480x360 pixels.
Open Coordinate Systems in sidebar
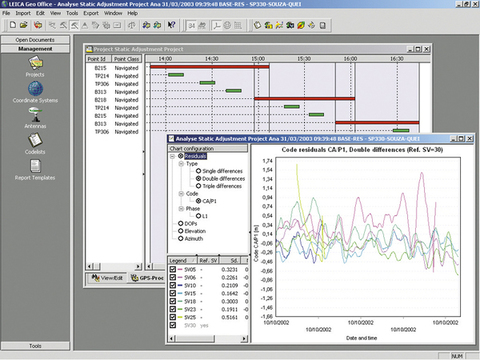(35, 89)
